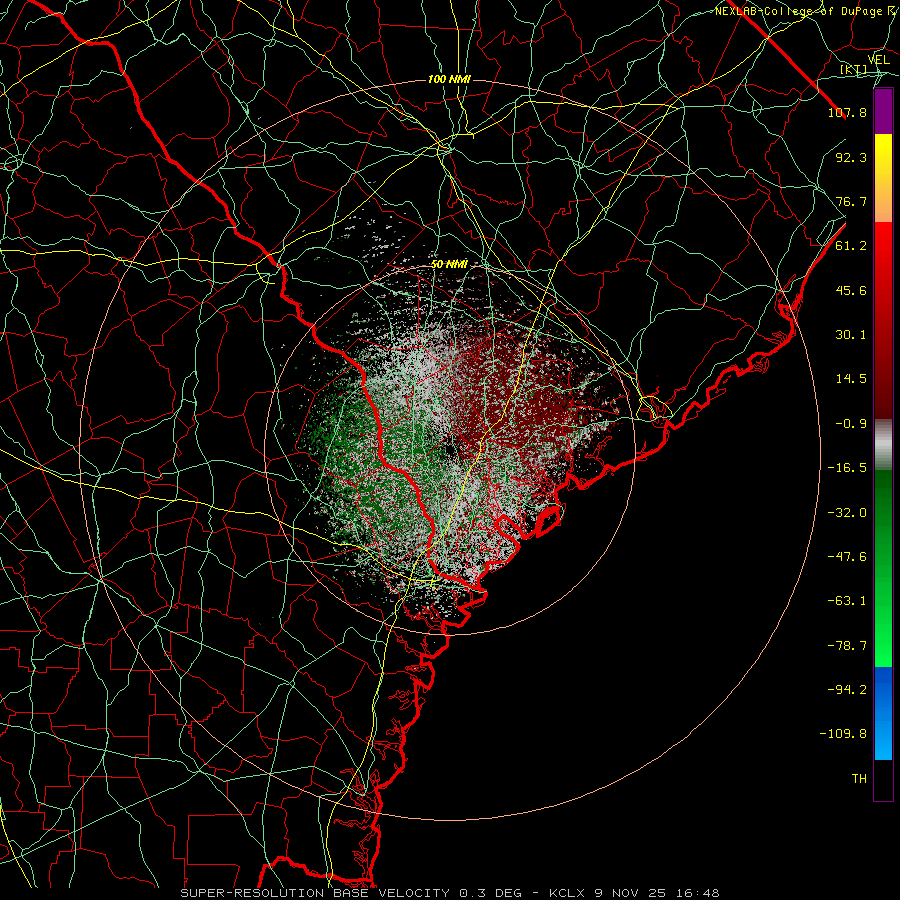Pick the 30.1 legend value
The height and width of the screenshot is (900, 900).
click(x=851, y=335)
